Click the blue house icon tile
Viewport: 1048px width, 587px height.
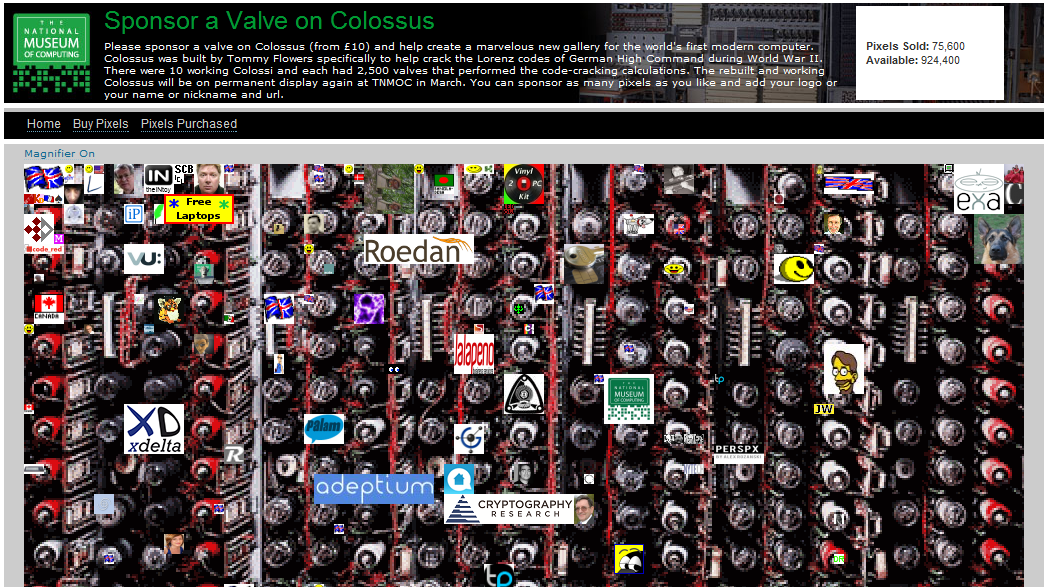click(x=459, y=479)
